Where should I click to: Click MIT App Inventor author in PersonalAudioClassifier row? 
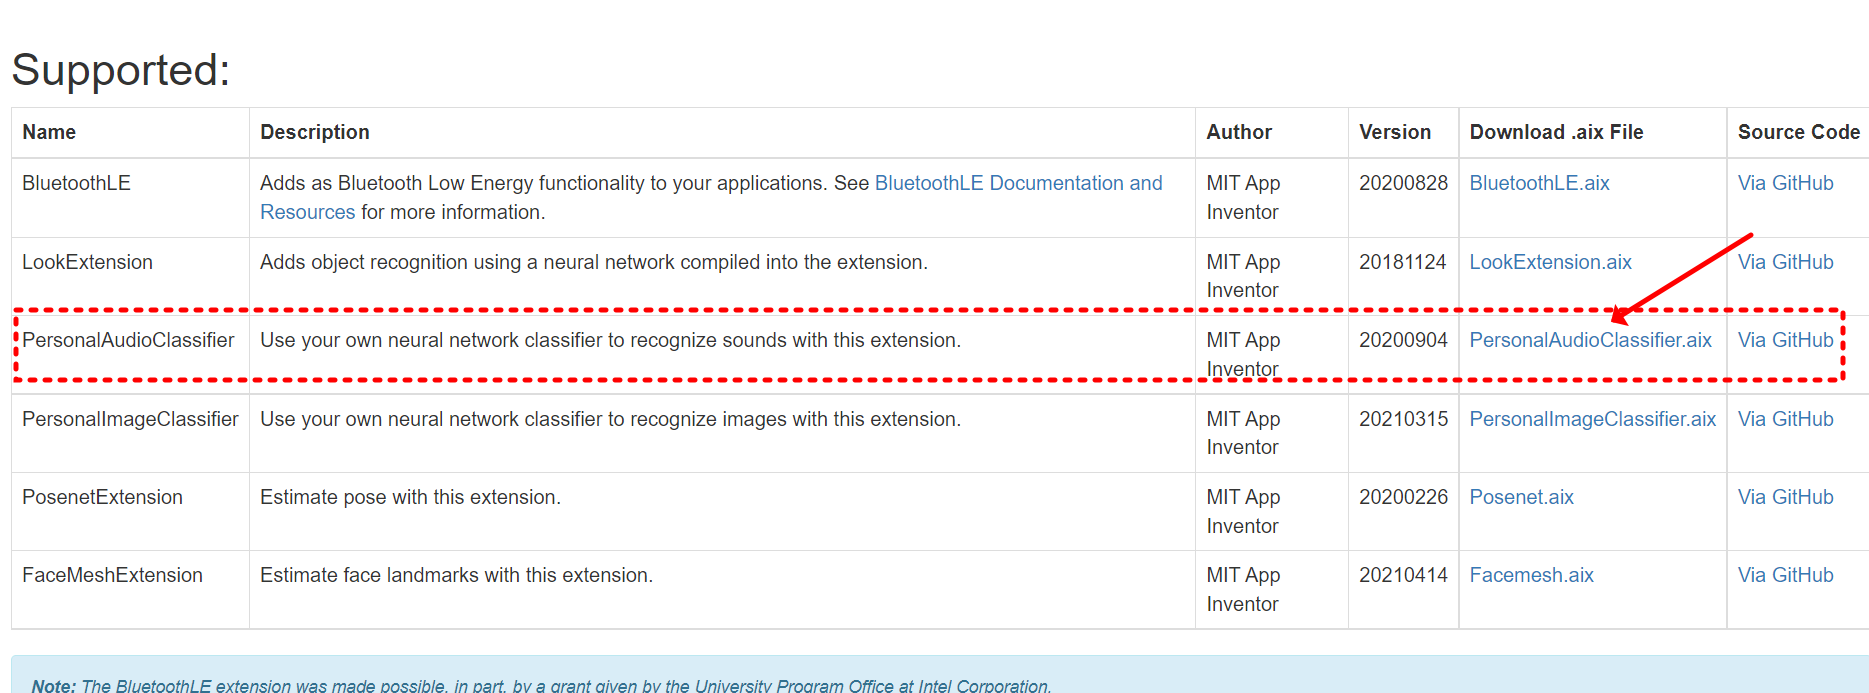click(x=1243, y=355)
